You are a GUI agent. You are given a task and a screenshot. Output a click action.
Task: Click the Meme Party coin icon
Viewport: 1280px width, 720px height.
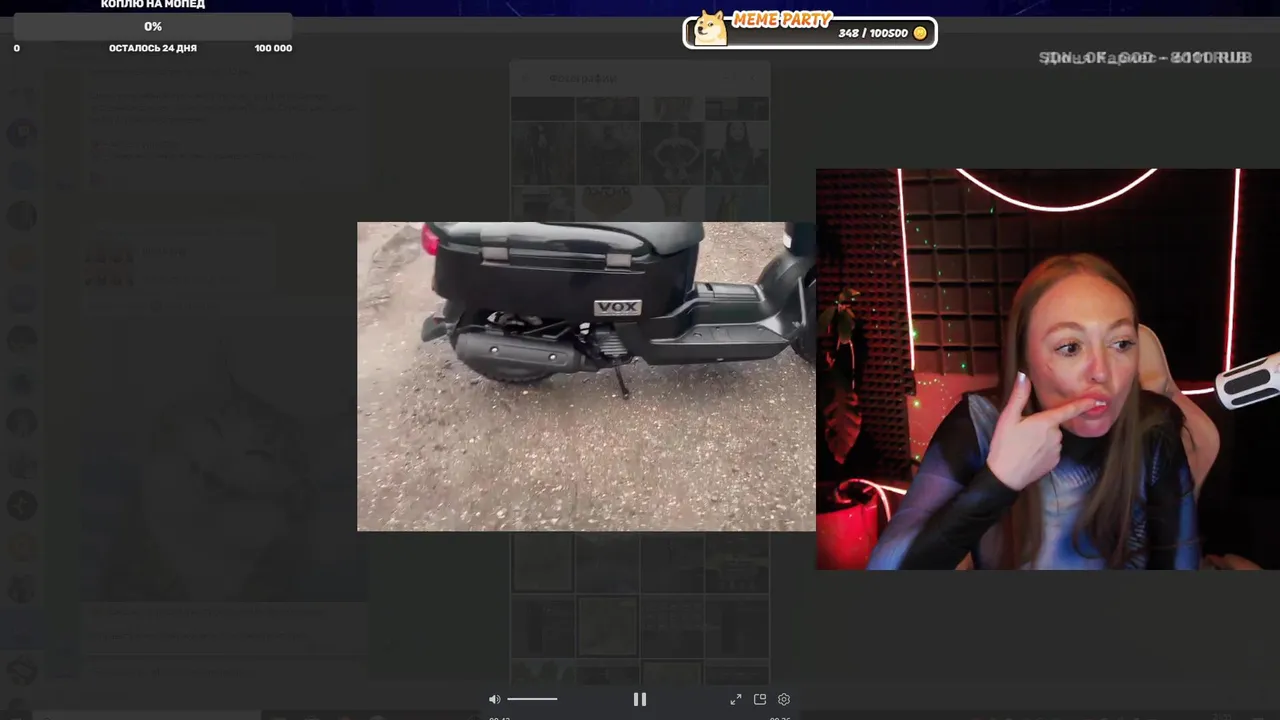tap(920, 33)
